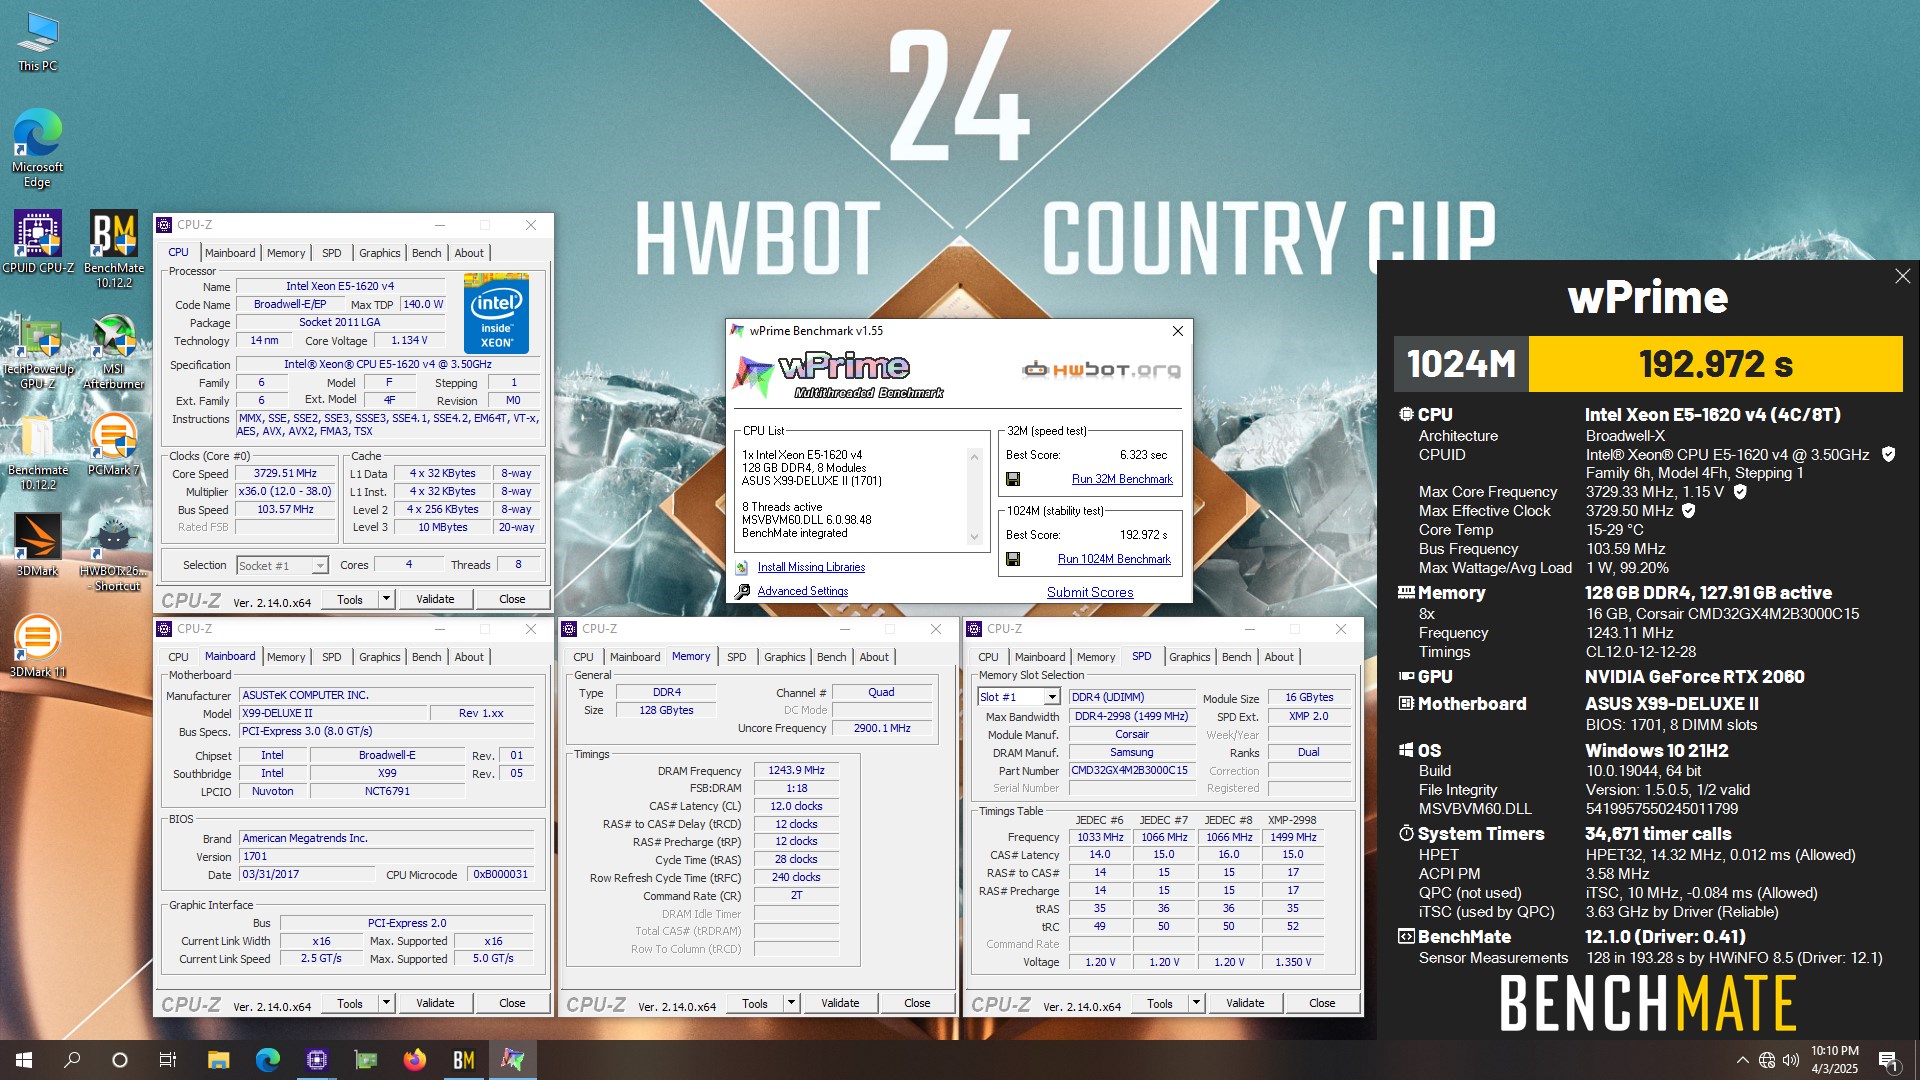1920x1080 pixels.
Task: Open network icon in system tray
Action: click(1766, 1060)
